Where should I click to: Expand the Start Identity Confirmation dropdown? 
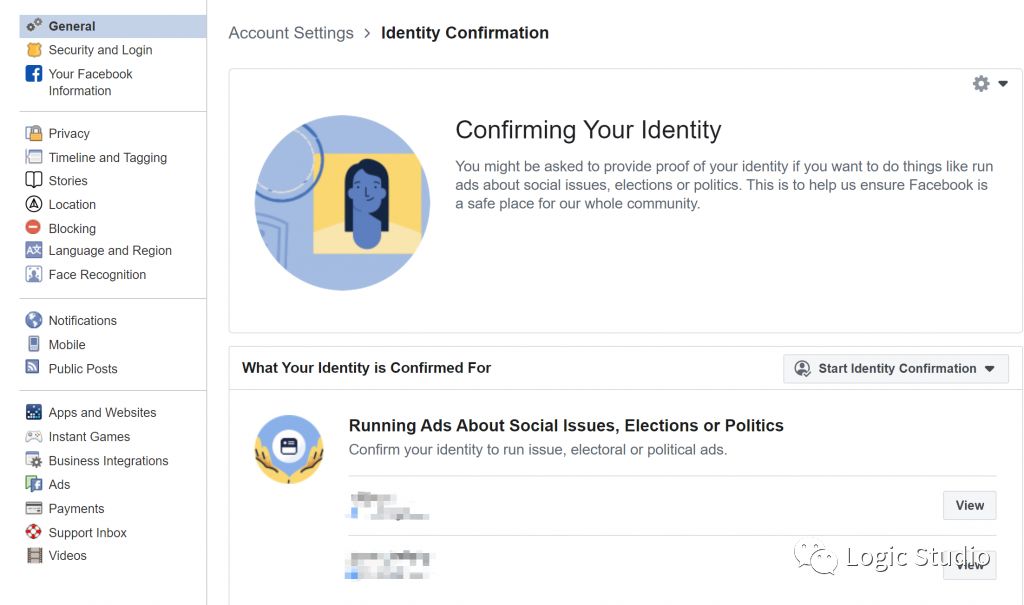tap(896, 368)
